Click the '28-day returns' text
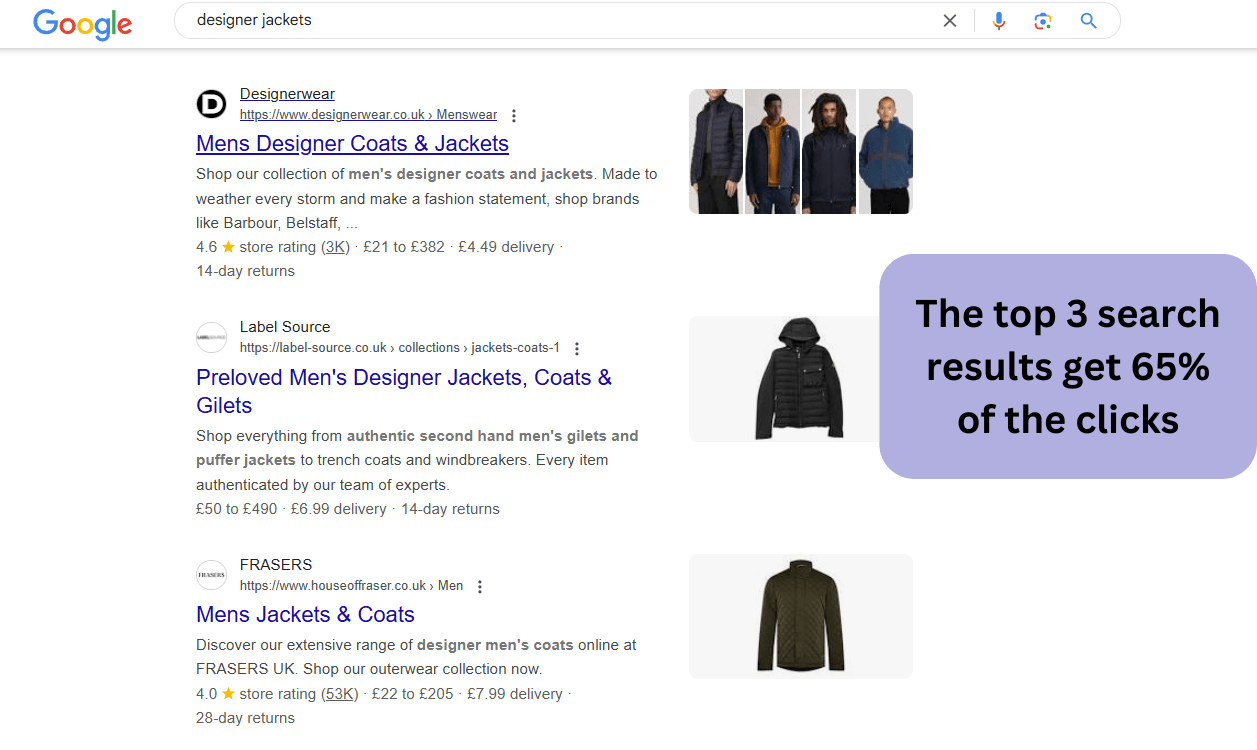The height and width of the screenshot is (750, 1257). (246, 718)
